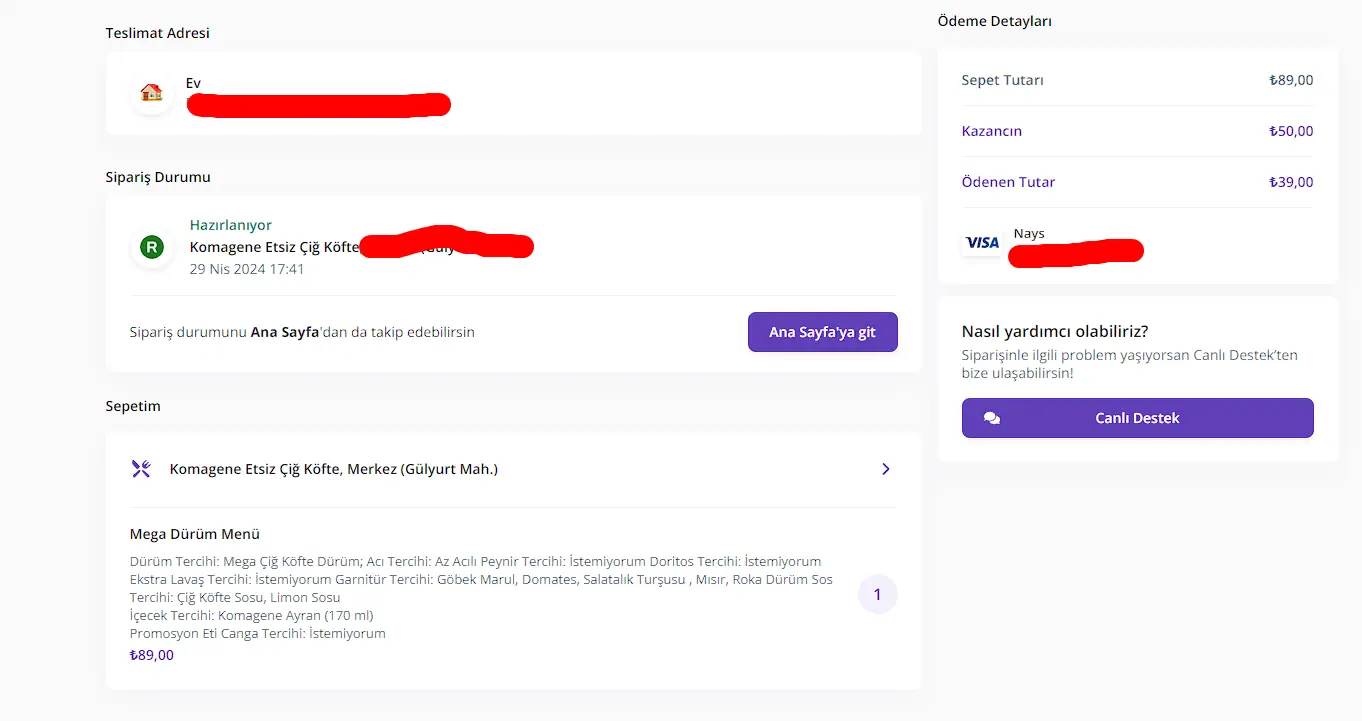Screen dimensions: 1362x721
Task: Click the Nays card name
Action: tap(1029, 234)
